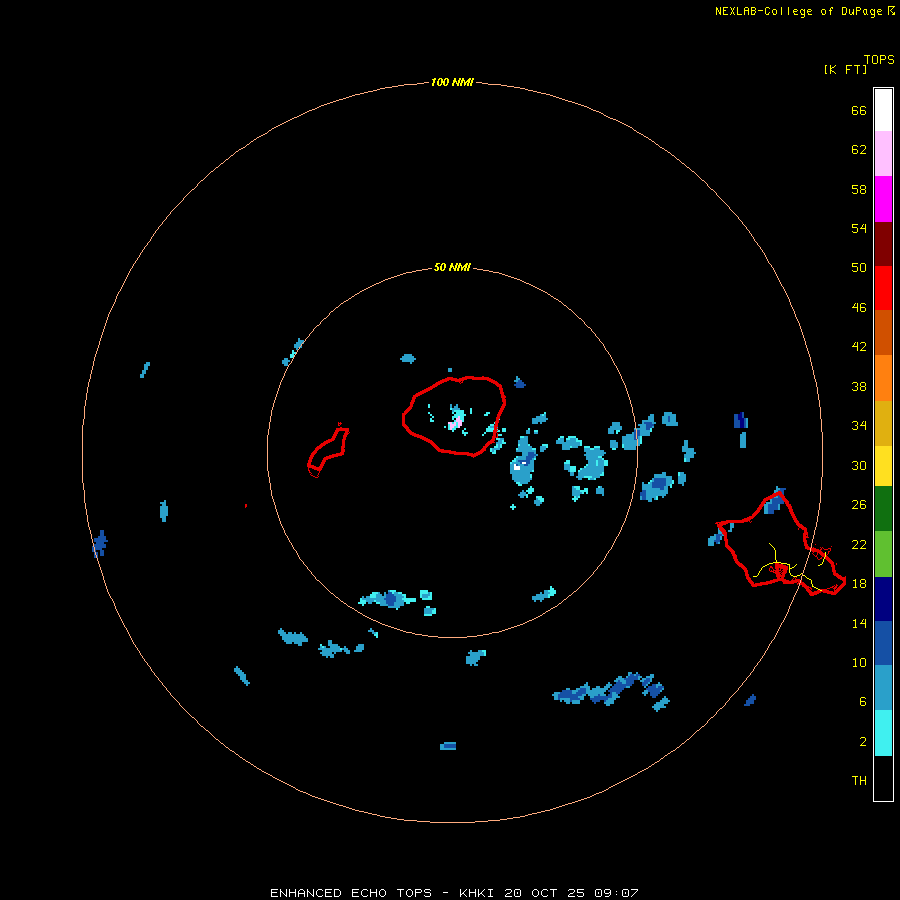This screenshot has width=900, height=900.
Task: Click the legend value 6
Action: pyautogui.click(x=863, y=701)
